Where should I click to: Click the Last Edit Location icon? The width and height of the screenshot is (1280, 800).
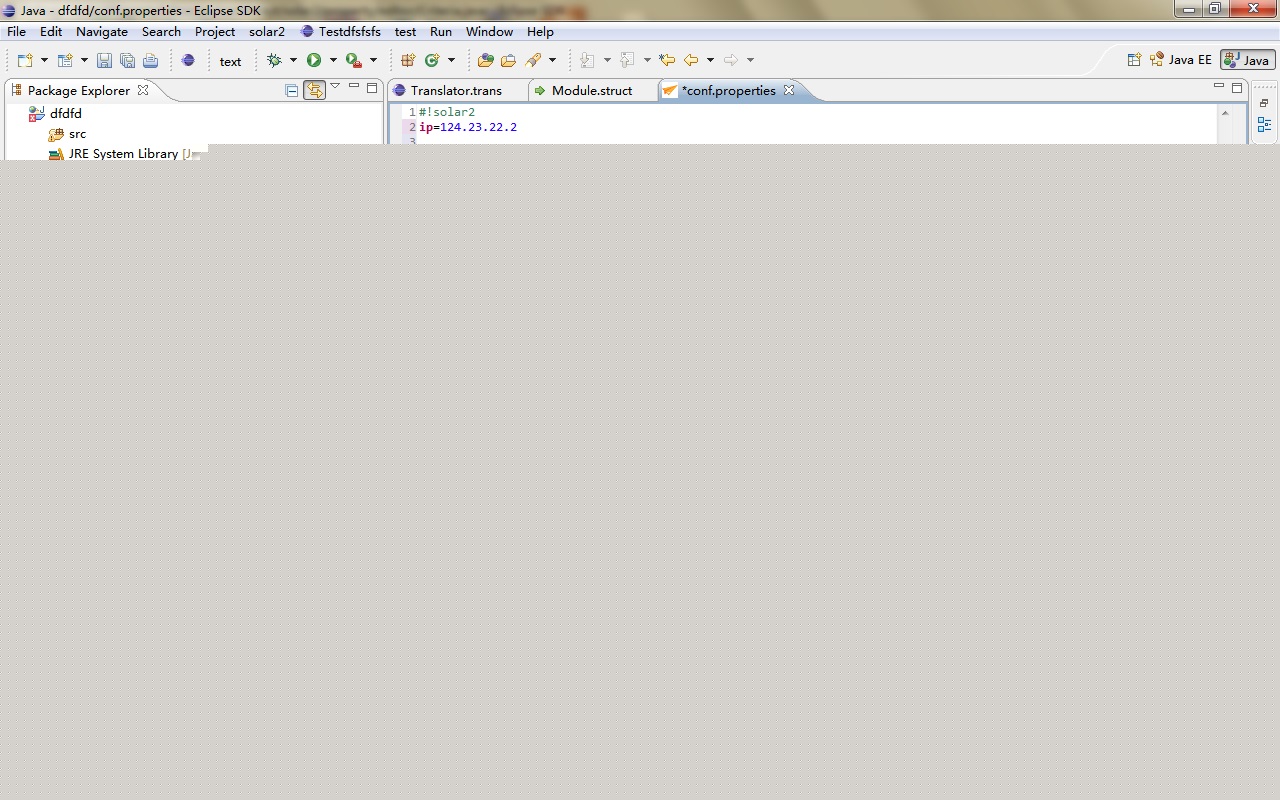click(667, 60)
